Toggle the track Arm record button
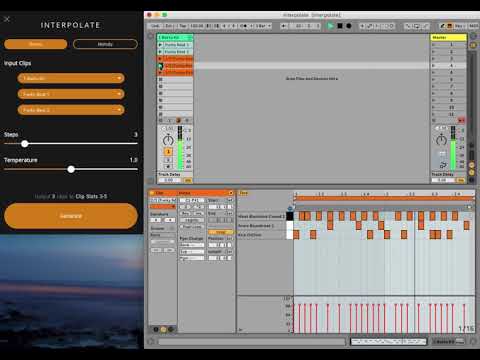Viewport: 480px width, 360px height. (x=168, y=166)
